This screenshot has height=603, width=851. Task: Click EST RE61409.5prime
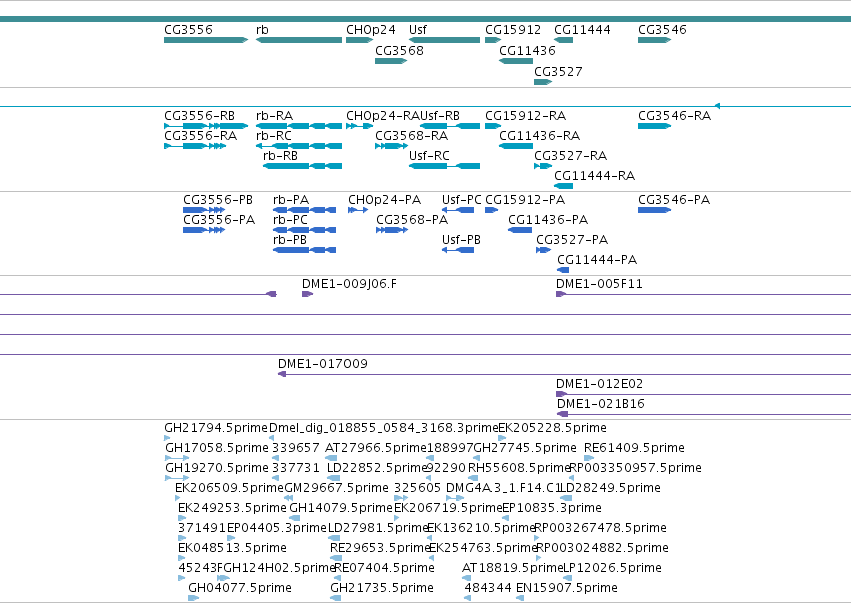(589, 459)
